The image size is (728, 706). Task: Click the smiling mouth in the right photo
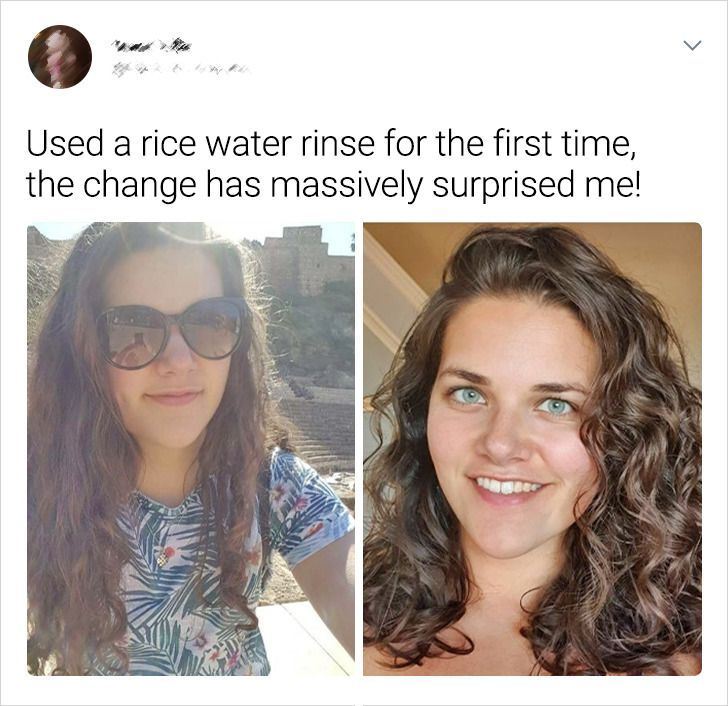pos(510,488)
